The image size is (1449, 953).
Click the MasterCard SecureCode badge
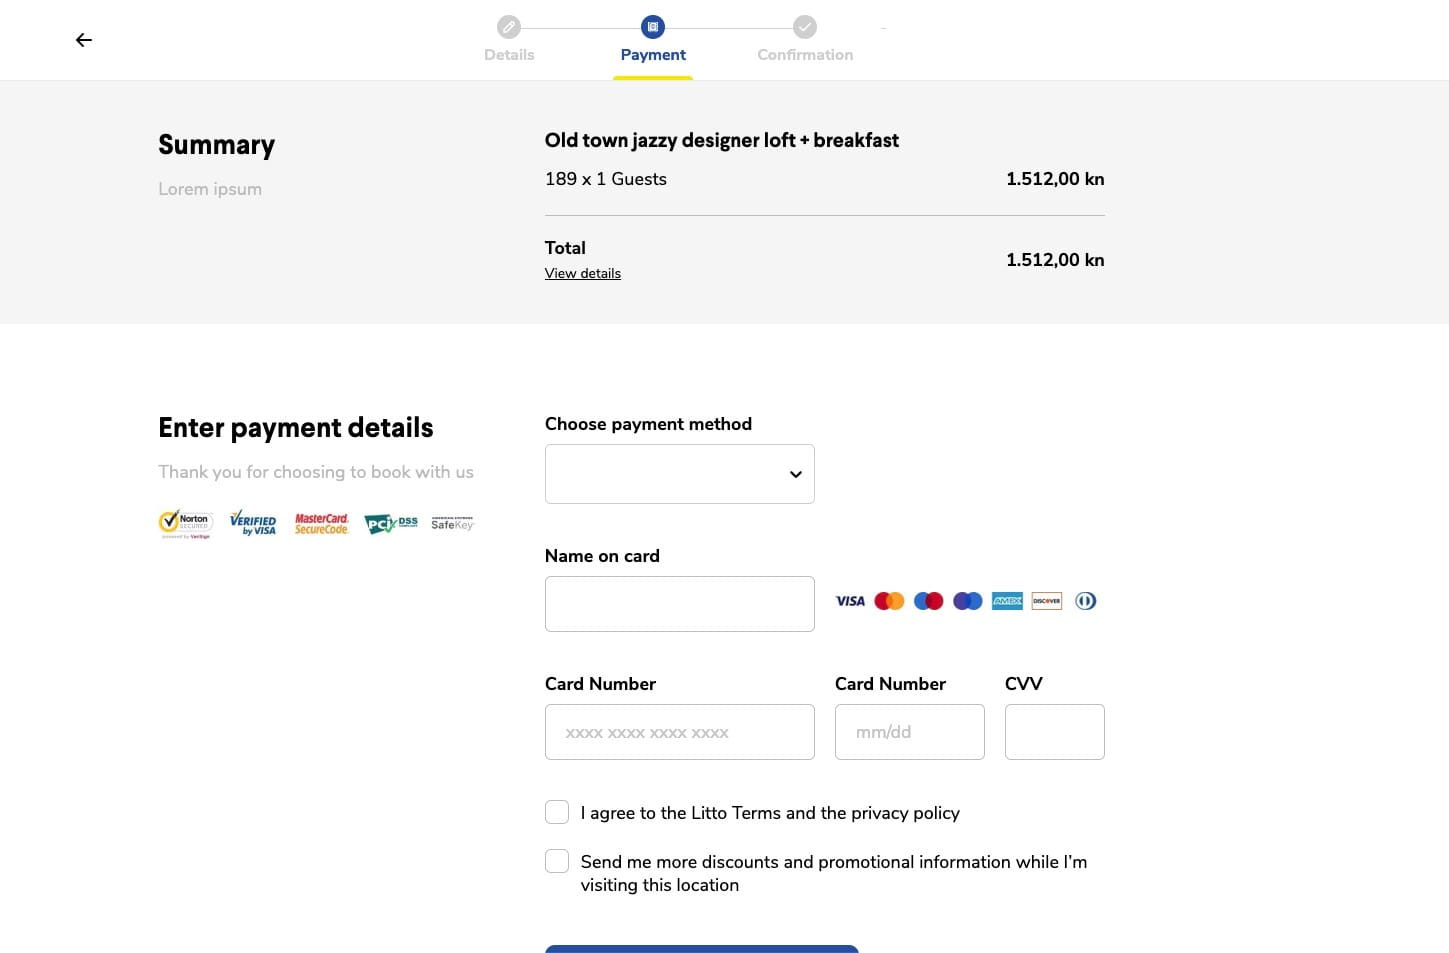coord(322,523)
